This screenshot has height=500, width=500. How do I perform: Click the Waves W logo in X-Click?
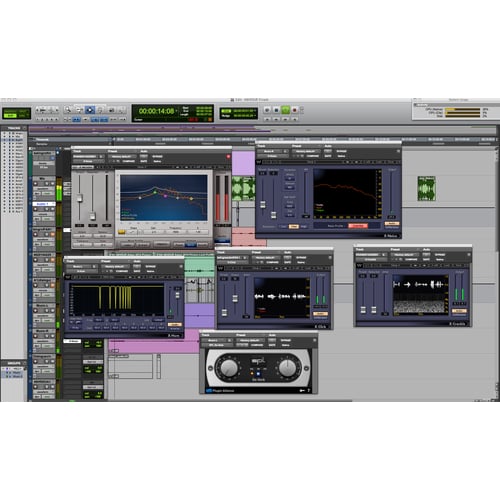pos(220,268)
